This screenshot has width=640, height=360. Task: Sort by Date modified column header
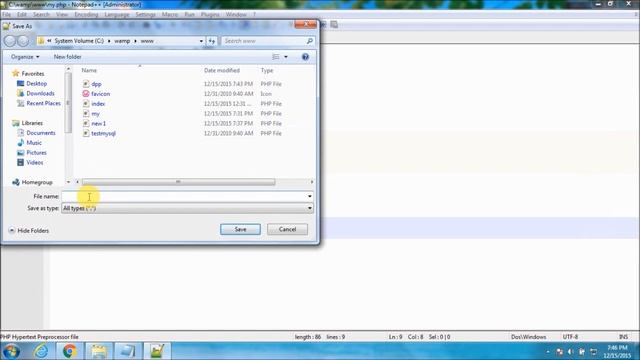click(222, 70)
